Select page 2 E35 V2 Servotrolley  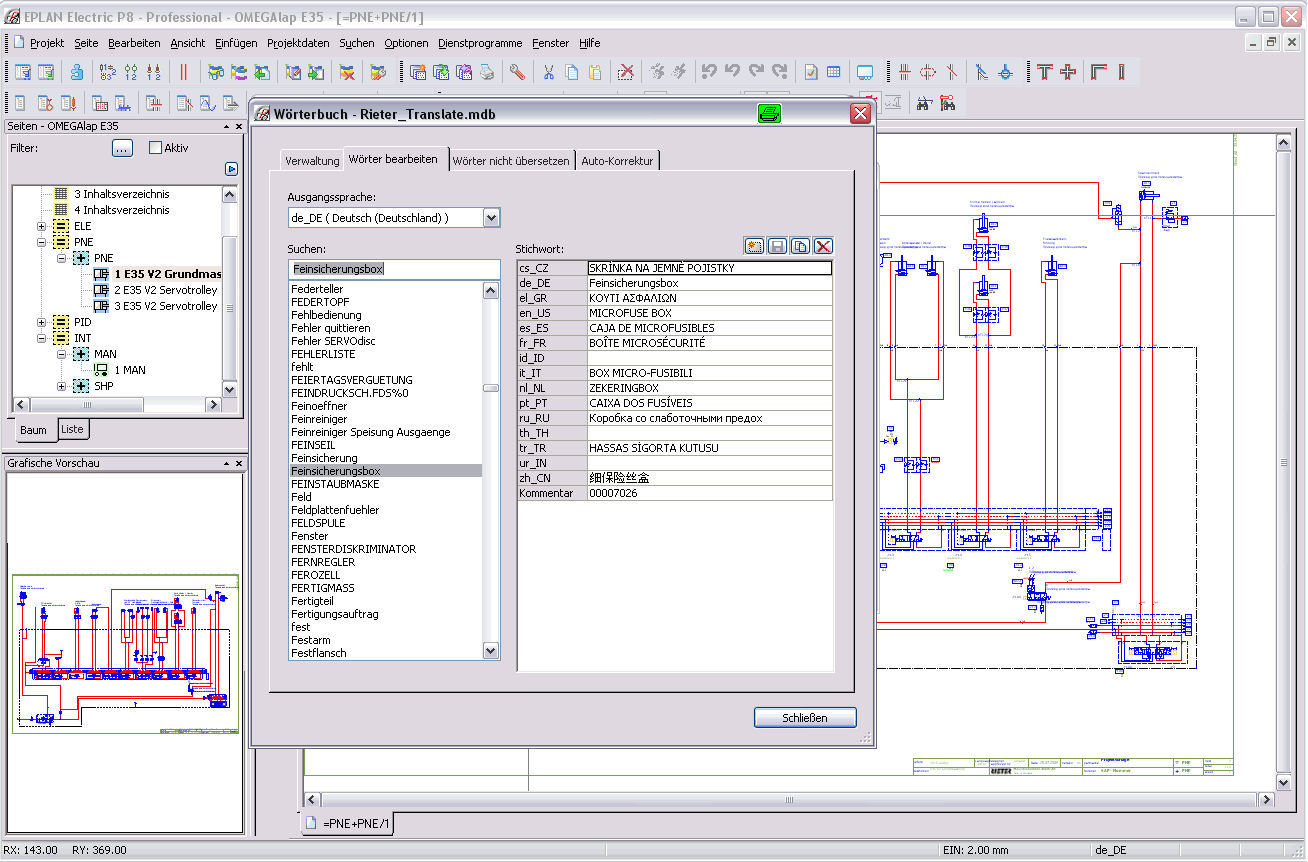coord(165,290)
